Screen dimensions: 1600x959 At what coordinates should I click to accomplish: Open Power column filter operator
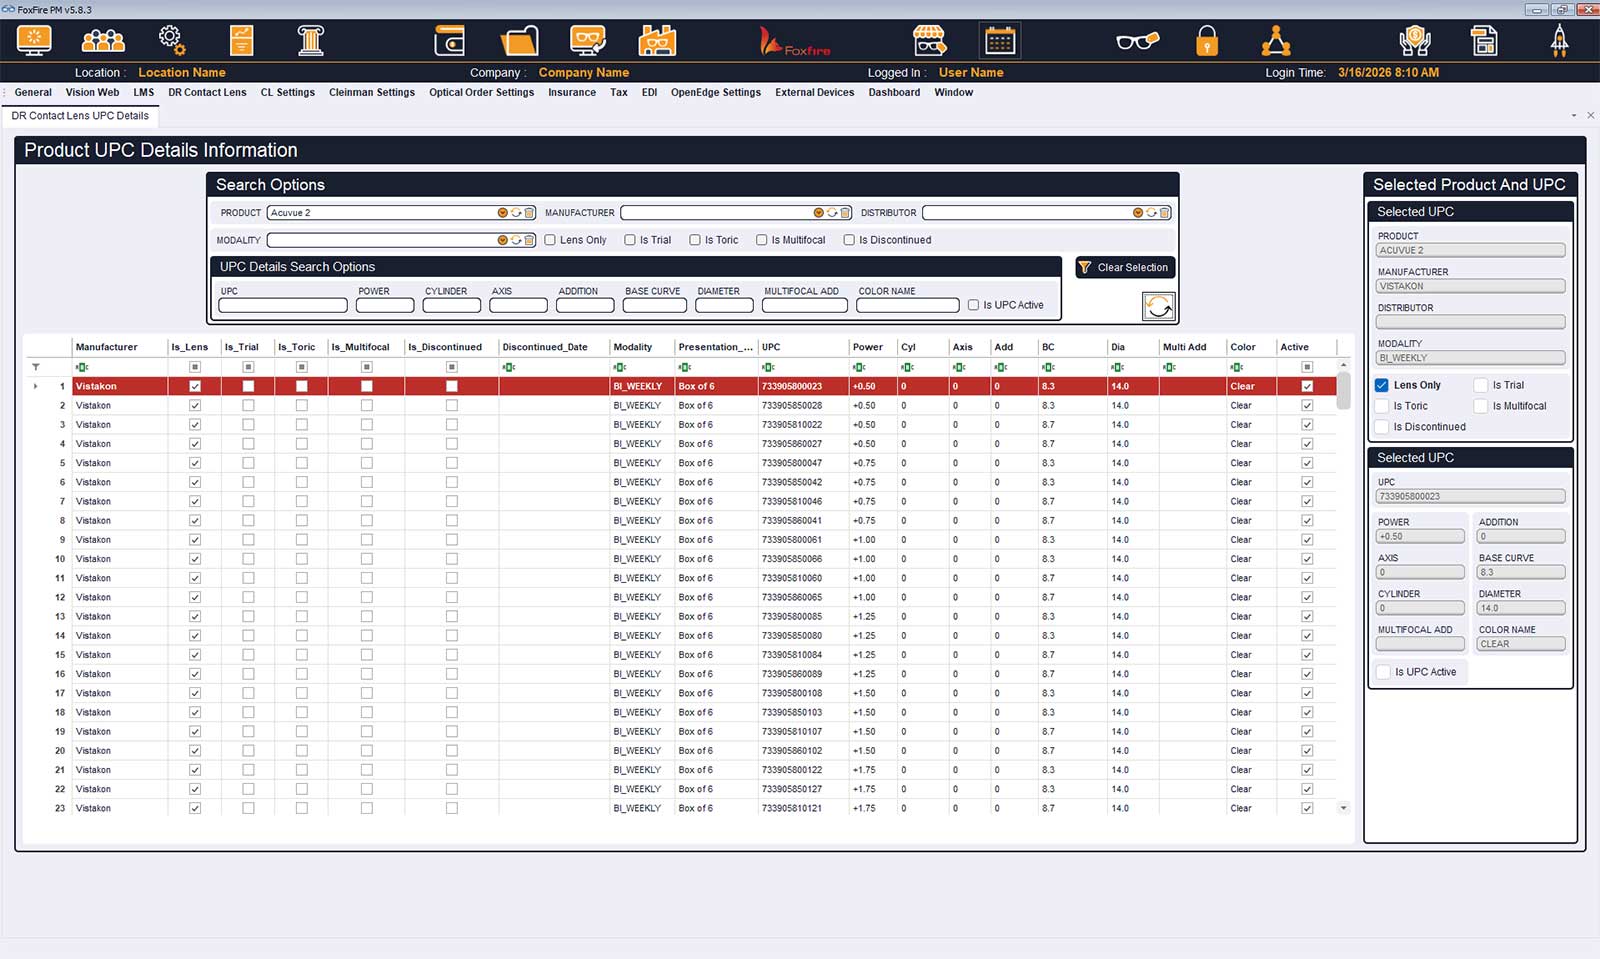point(859,367)
